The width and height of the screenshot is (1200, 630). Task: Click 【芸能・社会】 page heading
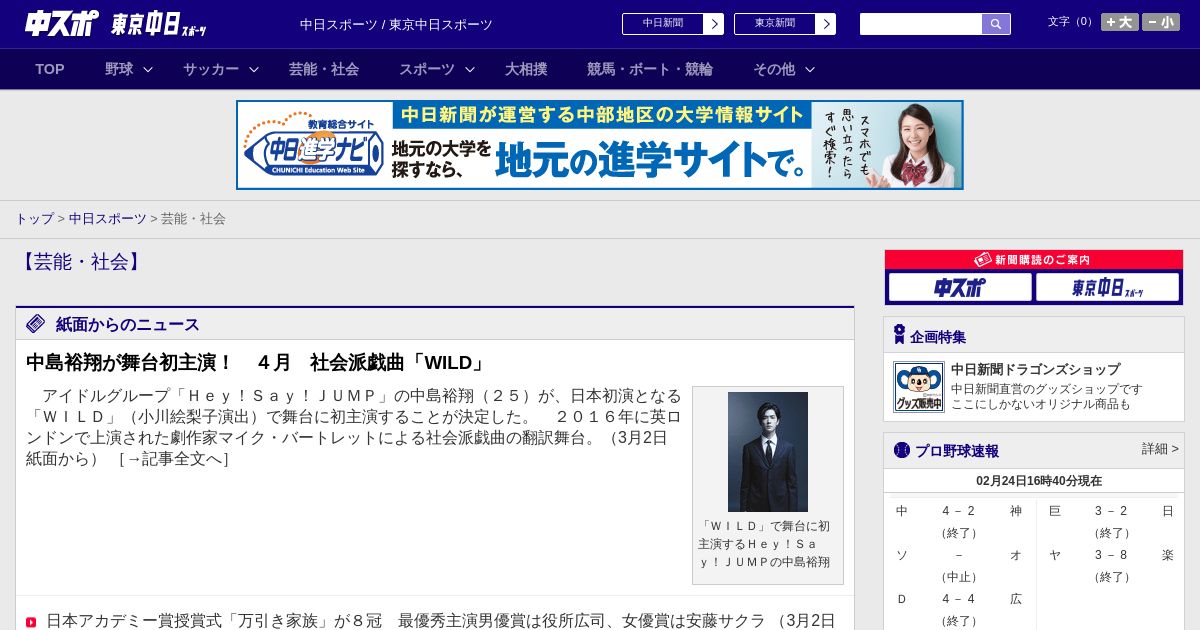pos(81,262)
